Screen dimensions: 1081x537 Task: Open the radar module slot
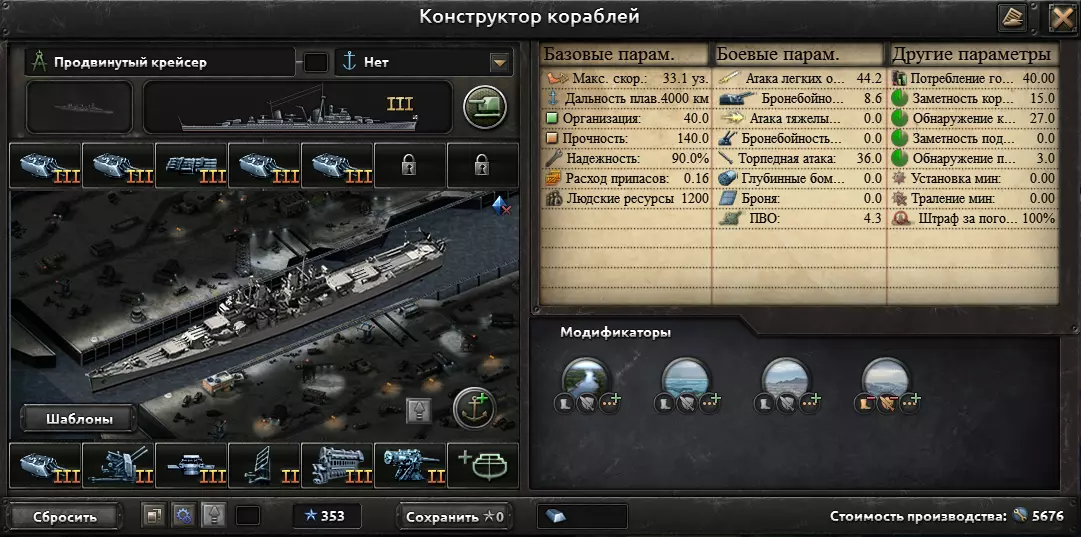[x=263, y=465]
